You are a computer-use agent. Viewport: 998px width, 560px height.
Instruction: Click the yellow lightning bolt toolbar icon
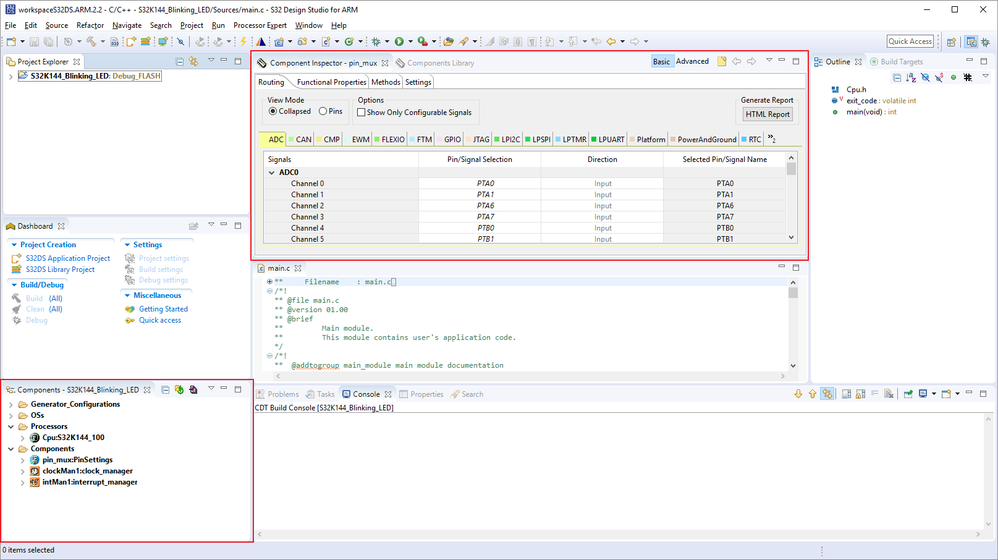click(x=243, y=42)
